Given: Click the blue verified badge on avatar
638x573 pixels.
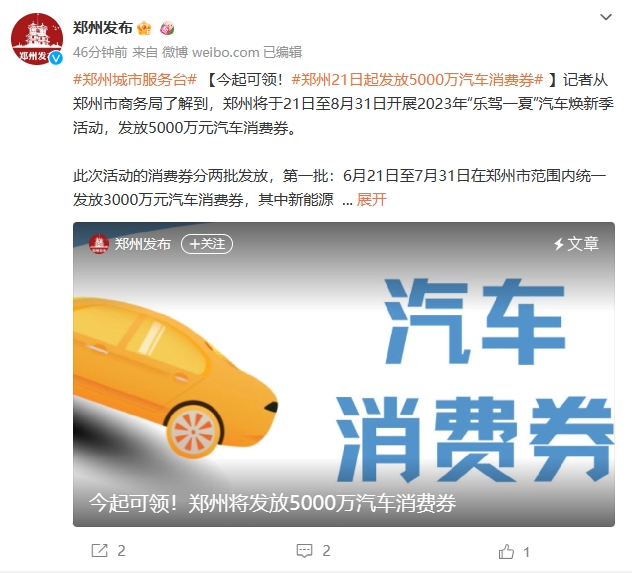Looking at the screenshot, I should [56, 58].
